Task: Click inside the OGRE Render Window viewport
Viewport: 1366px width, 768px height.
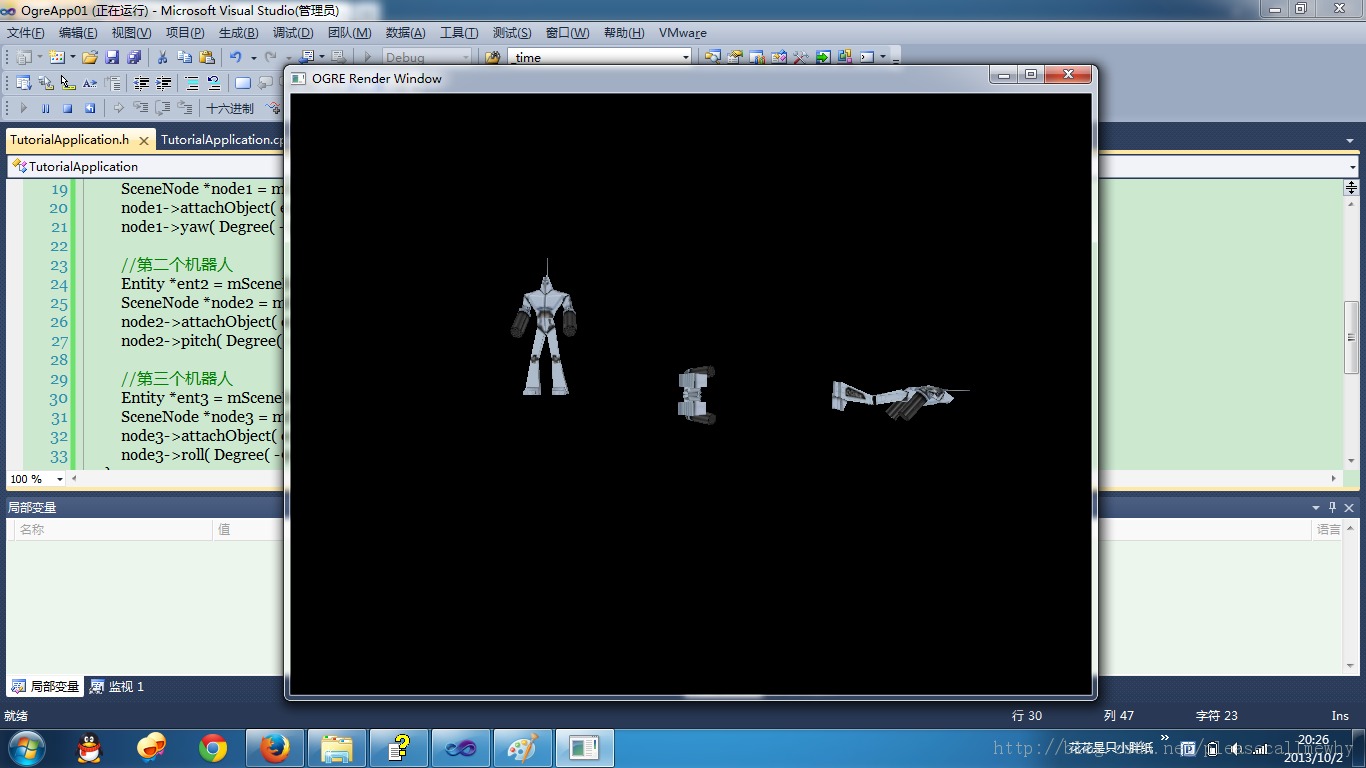Action: (x=692, y=393)
